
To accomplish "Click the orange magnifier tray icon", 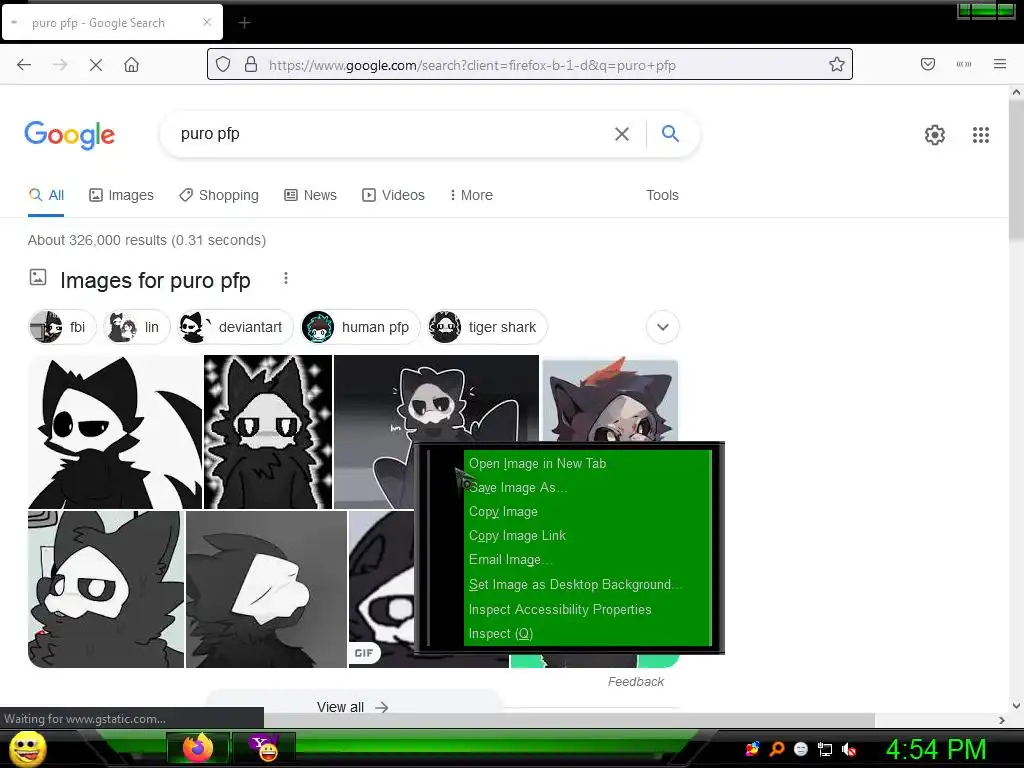I will 776,749.
